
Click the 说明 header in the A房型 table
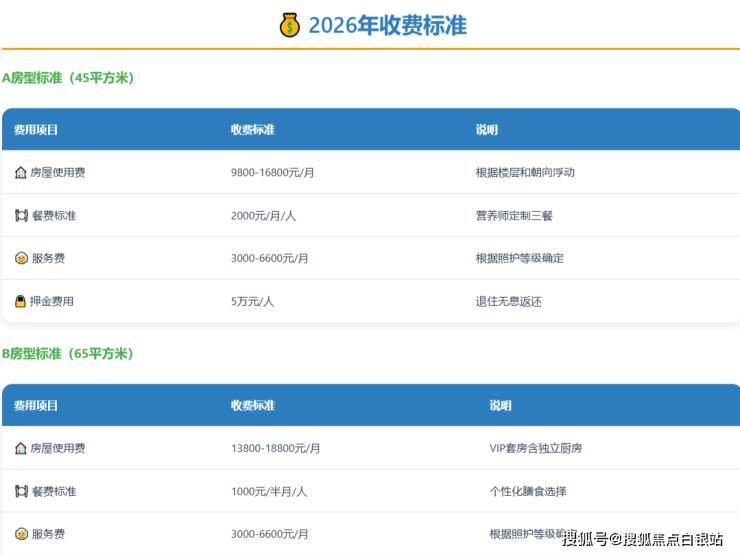point(487,130)
